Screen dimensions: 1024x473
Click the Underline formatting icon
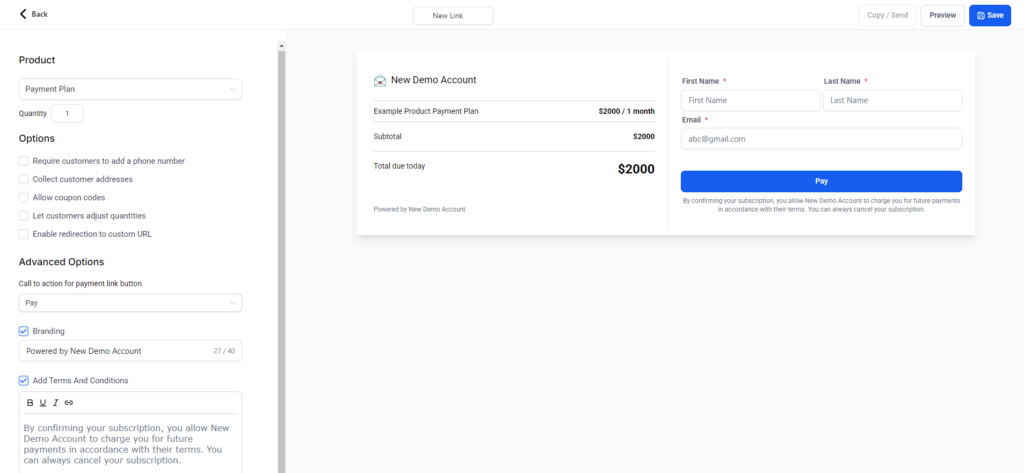(x=43, y=402)
